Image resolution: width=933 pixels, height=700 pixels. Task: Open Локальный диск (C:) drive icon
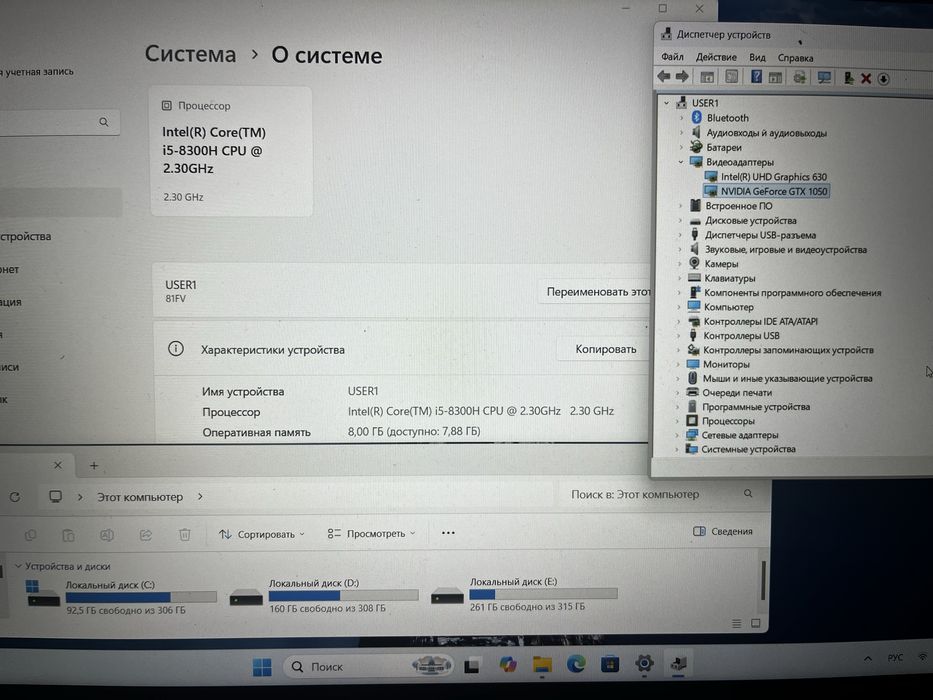[42, 594]
